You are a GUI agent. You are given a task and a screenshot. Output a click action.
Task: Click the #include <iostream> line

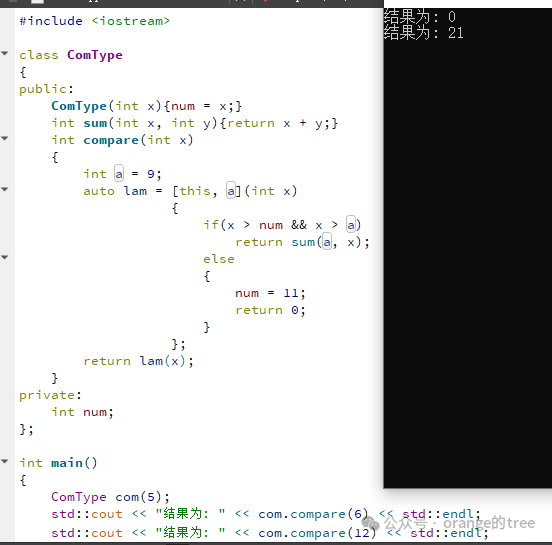tap(95, 21)
